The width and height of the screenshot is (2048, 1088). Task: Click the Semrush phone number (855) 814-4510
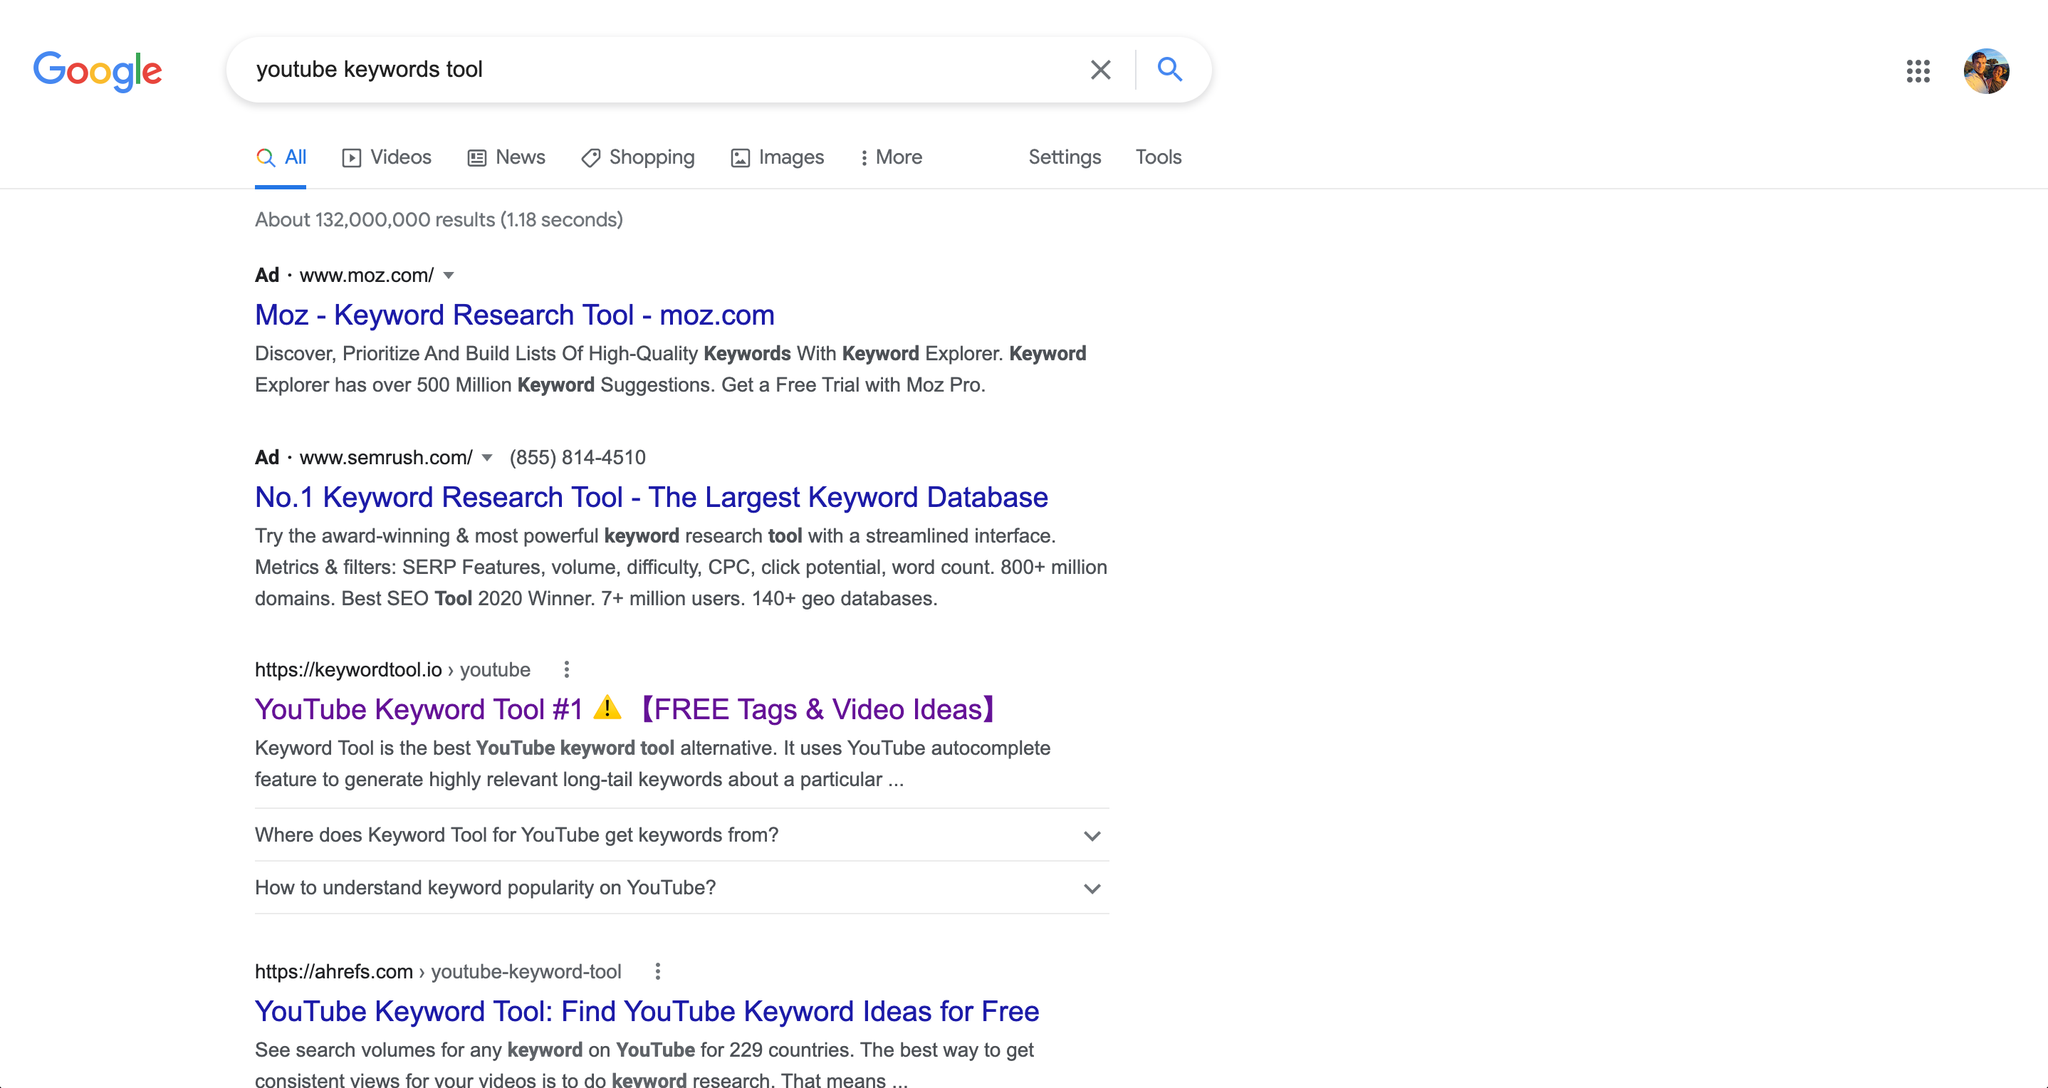point(577,458)
